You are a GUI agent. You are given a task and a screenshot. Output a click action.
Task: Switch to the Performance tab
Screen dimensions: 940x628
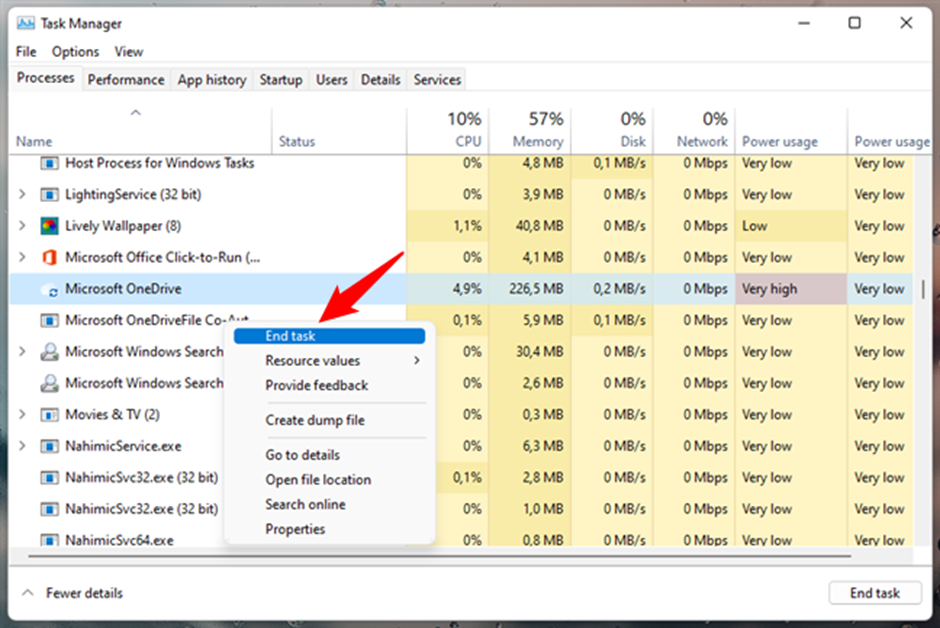click(x=126, y=80)
